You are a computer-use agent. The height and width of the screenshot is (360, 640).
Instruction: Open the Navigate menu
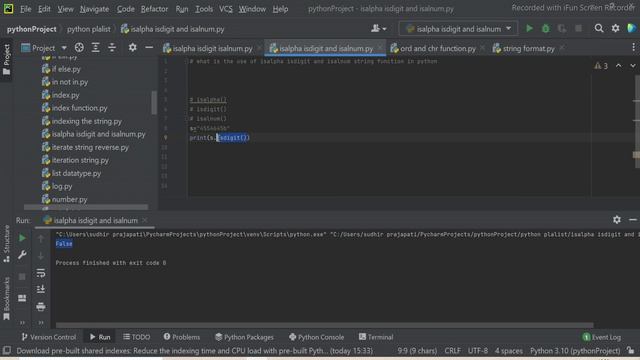(x=94, y=9)
